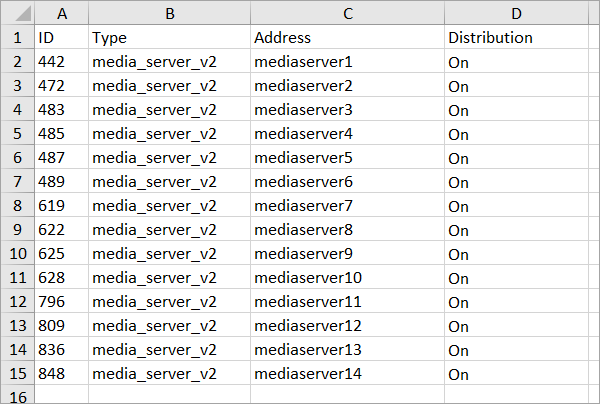This screenshot has height=404, width=600.
Task: Select row 16 header
Action: (17, 396)
